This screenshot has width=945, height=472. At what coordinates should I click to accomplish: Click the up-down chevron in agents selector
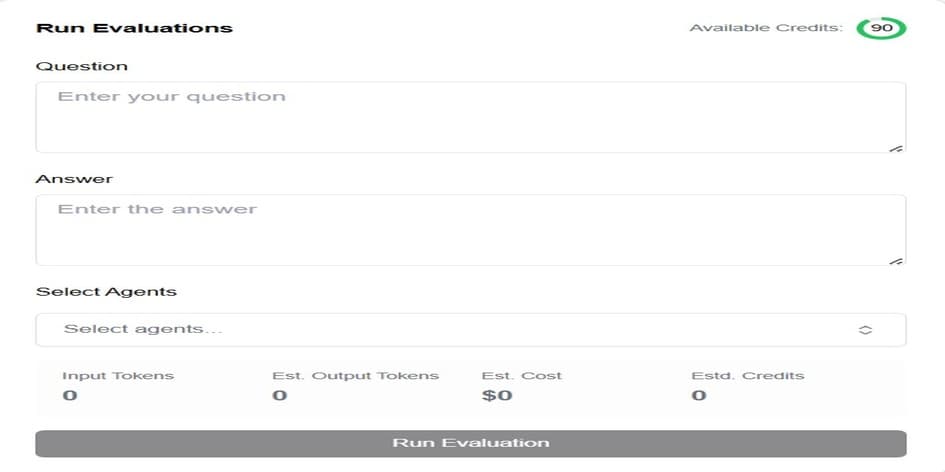(866, 330)
